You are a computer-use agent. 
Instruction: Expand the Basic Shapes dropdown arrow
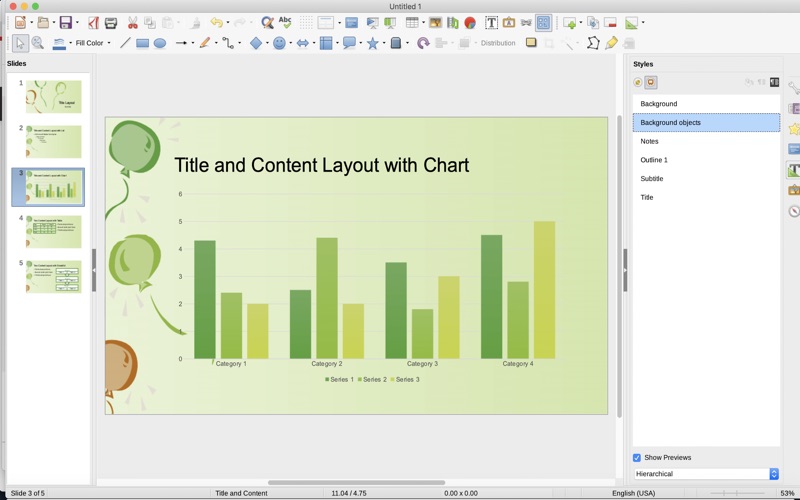pyautogui.click(x=267, y=43)
